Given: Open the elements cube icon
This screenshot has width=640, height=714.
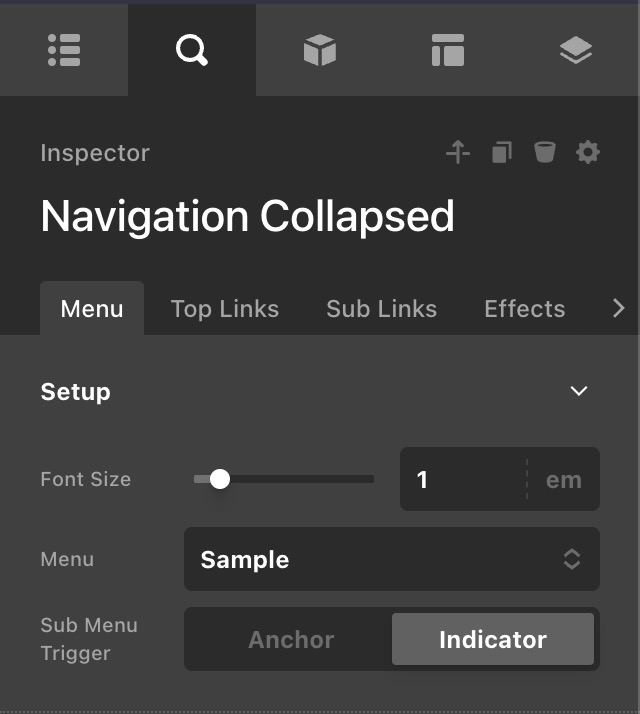Looking at the screenshot, I should [320, 51].
